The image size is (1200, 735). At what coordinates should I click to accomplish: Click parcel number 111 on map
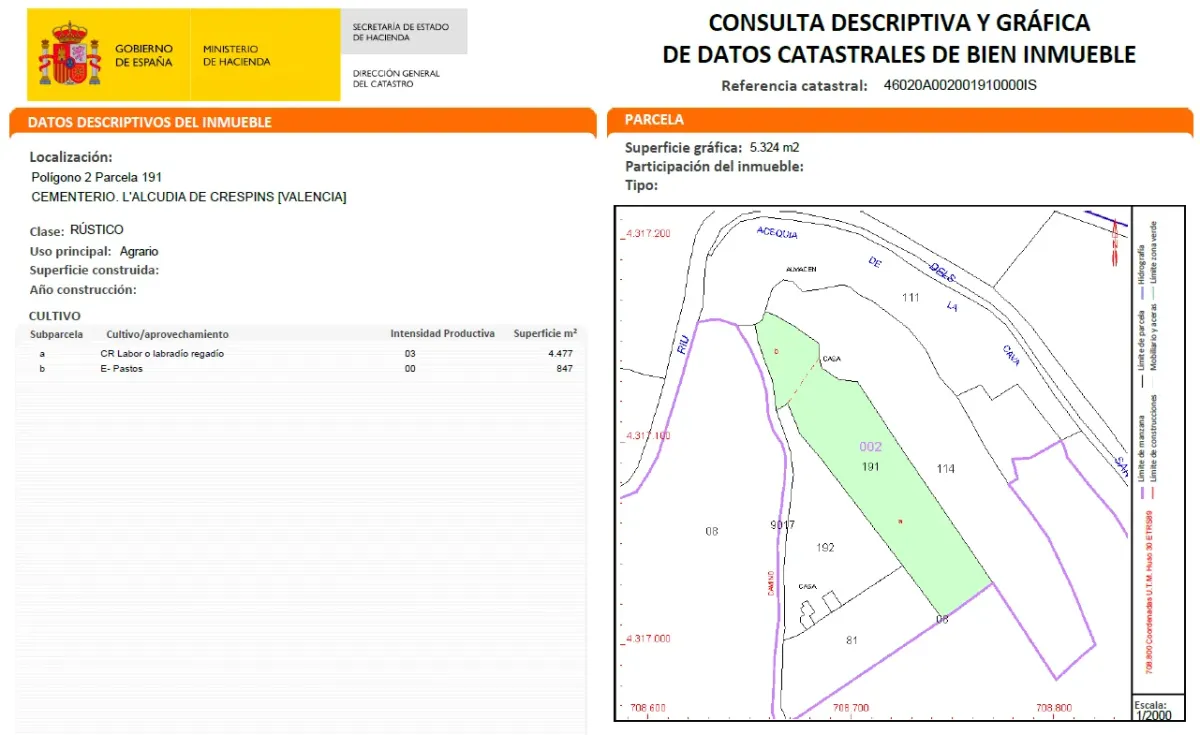click(x=910, y=298)
